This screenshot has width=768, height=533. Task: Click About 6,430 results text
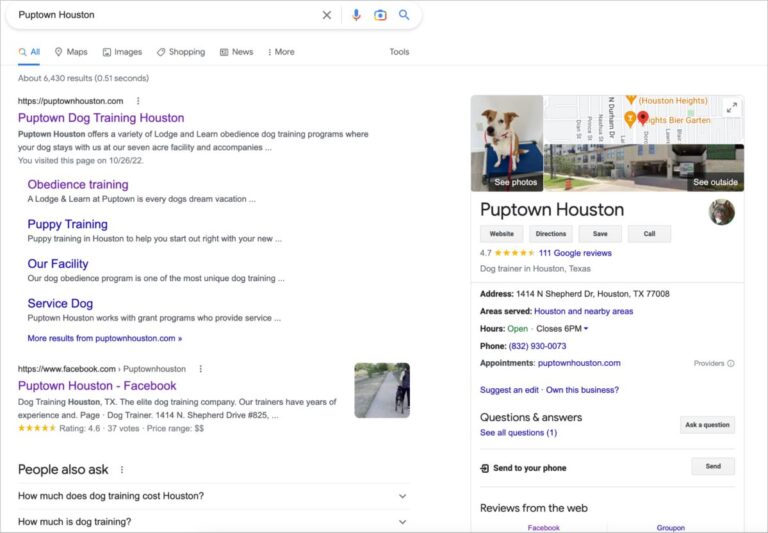pos(83,78)
